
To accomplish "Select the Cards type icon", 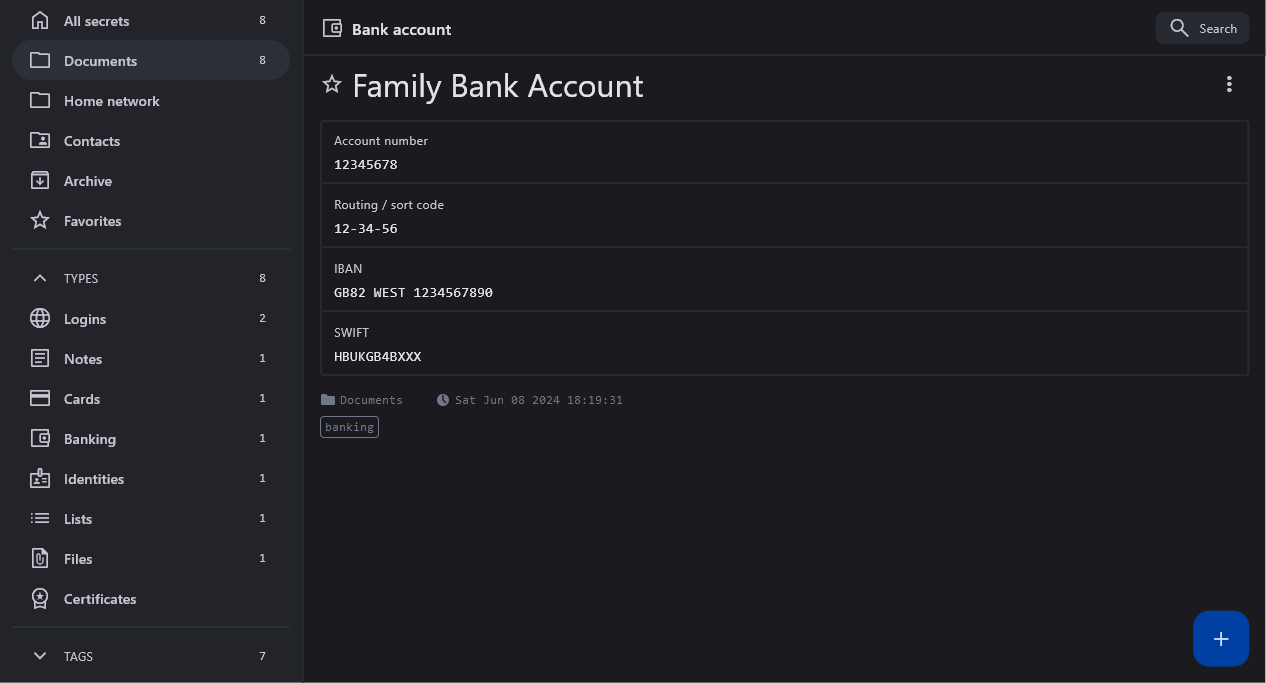I will [x=40, y=399].
